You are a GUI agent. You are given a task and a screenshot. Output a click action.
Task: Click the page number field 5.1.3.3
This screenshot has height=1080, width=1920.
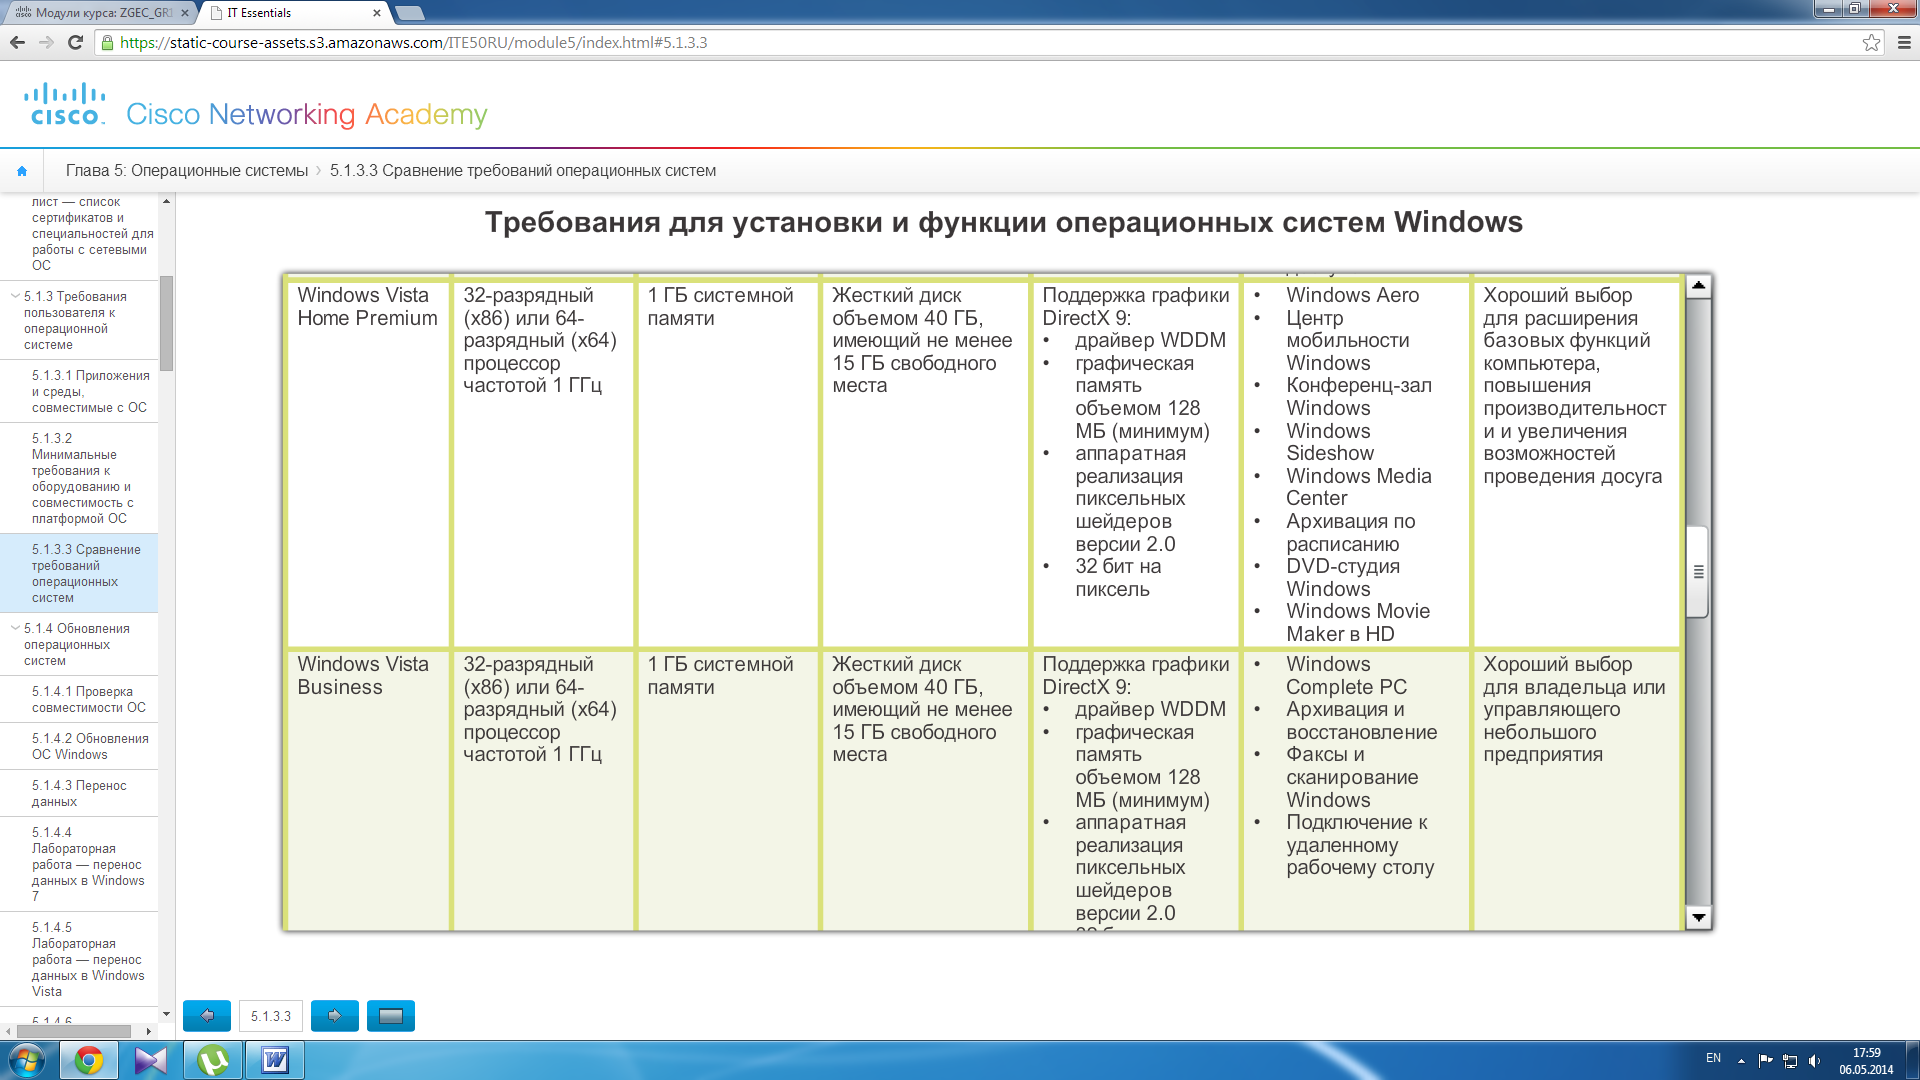pos(271,1016)
